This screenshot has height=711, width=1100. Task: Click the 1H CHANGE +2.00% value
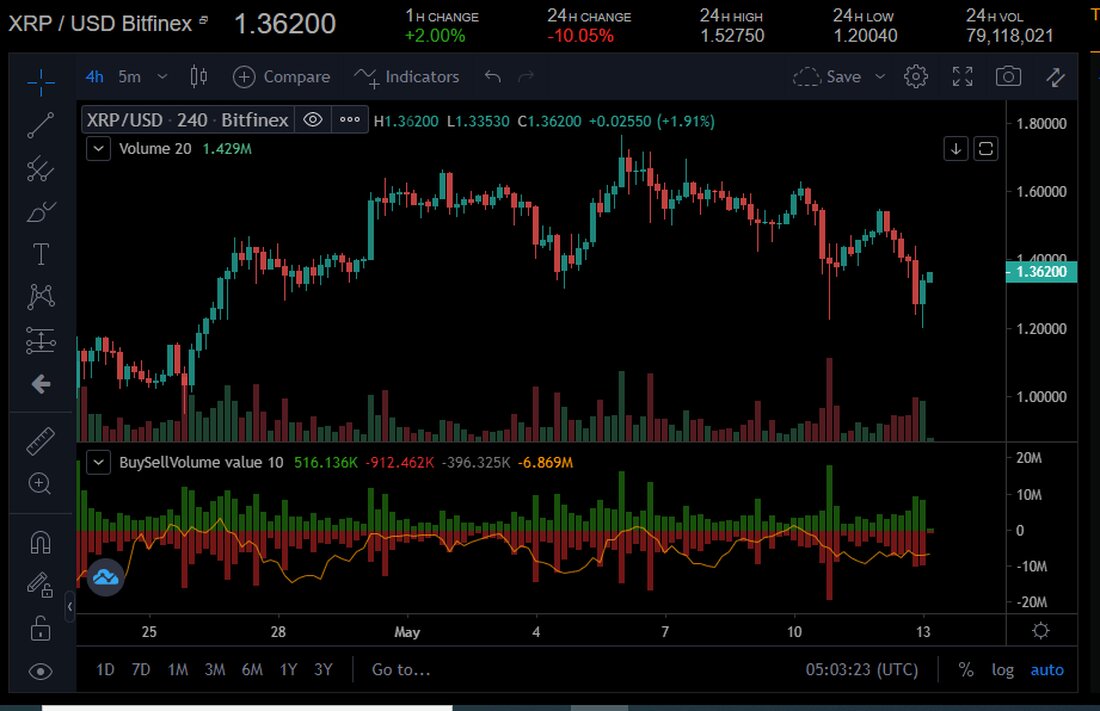435,36
